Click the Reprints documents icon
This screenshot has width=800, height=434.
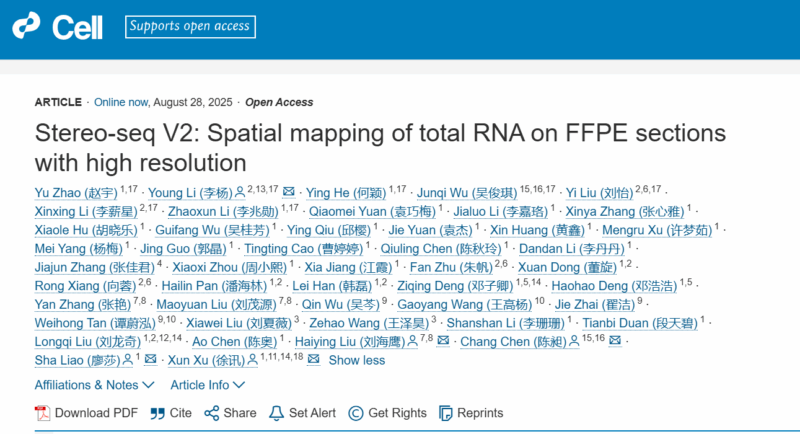[445, 413]
